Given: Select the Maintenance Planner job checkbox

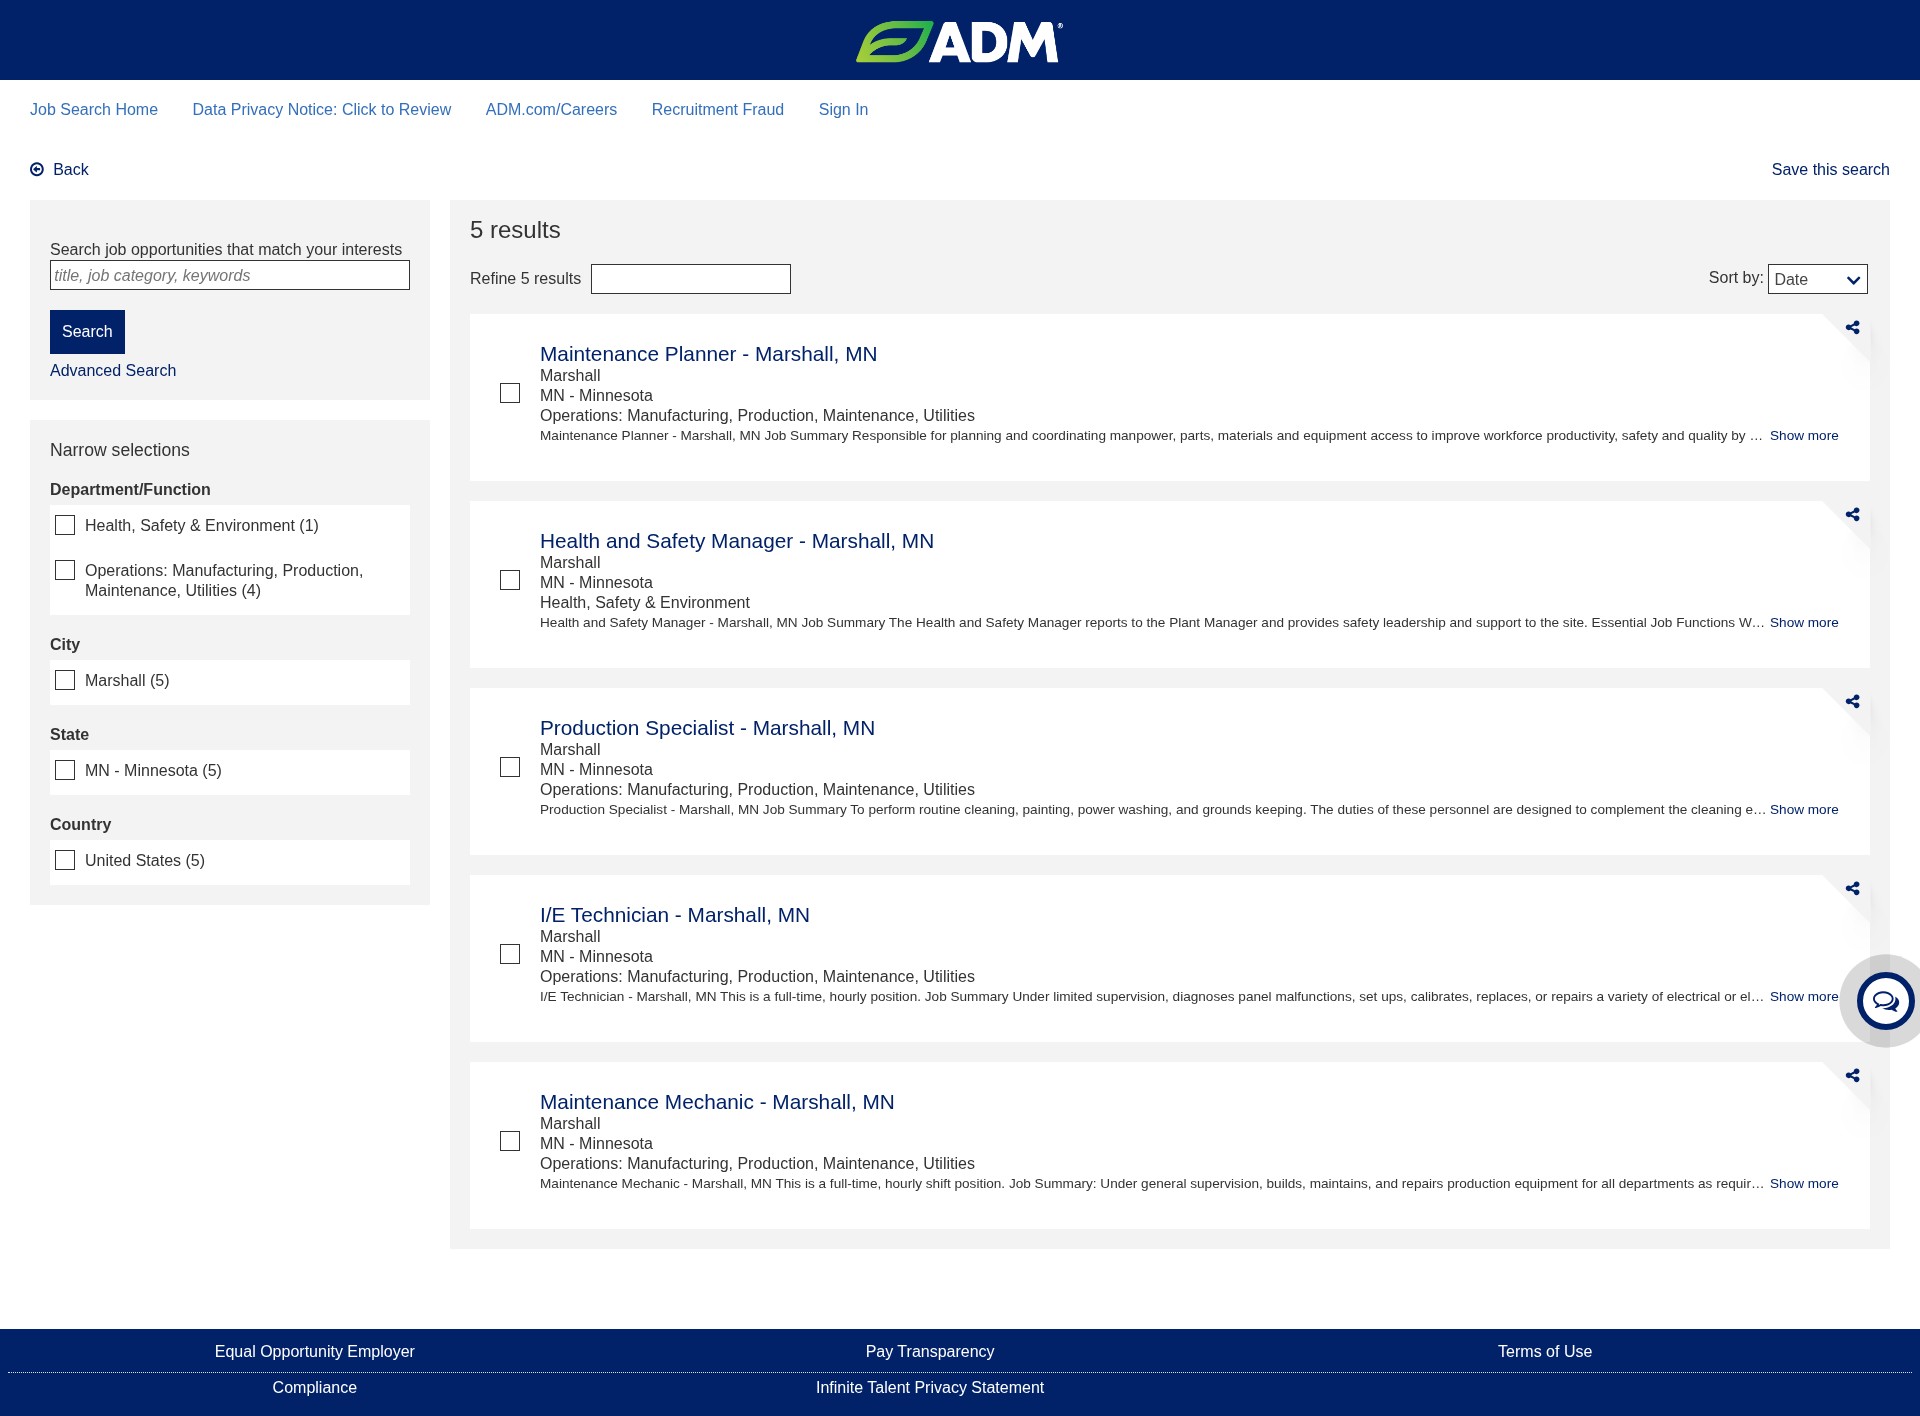Looking at the screenshot, I should 510,393.
